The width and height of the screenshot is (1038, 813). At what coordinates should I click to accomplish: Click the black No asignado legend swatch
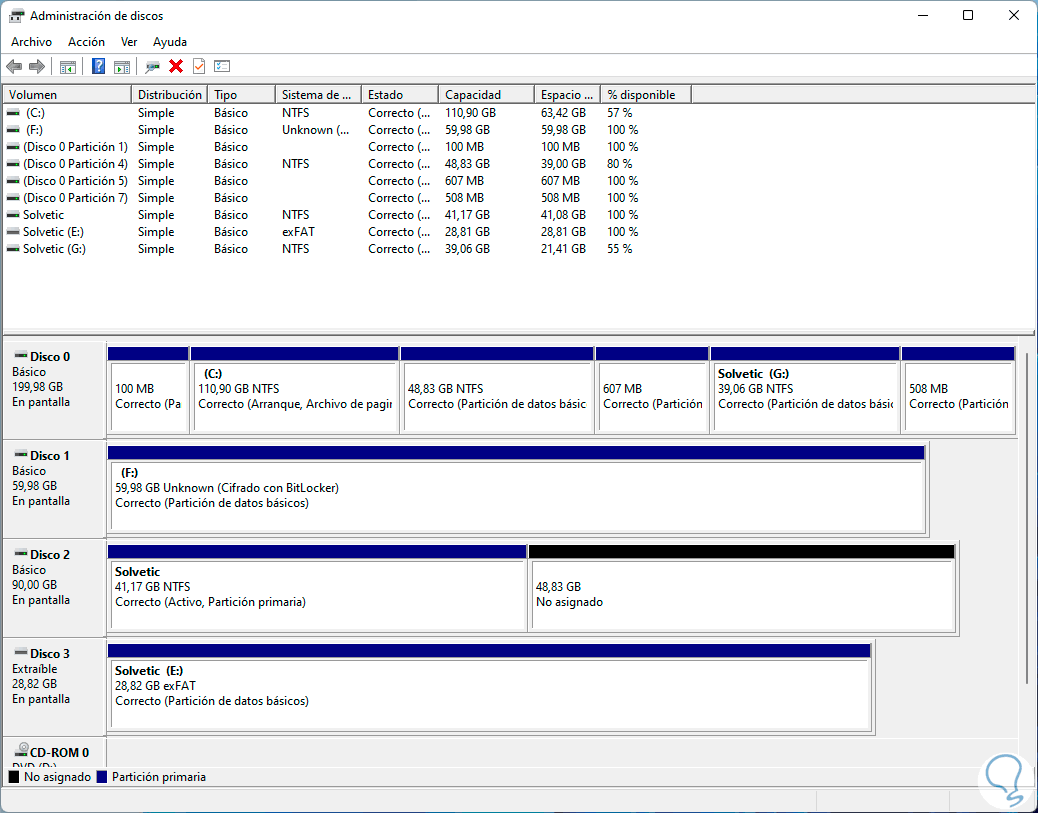[14, 777]
